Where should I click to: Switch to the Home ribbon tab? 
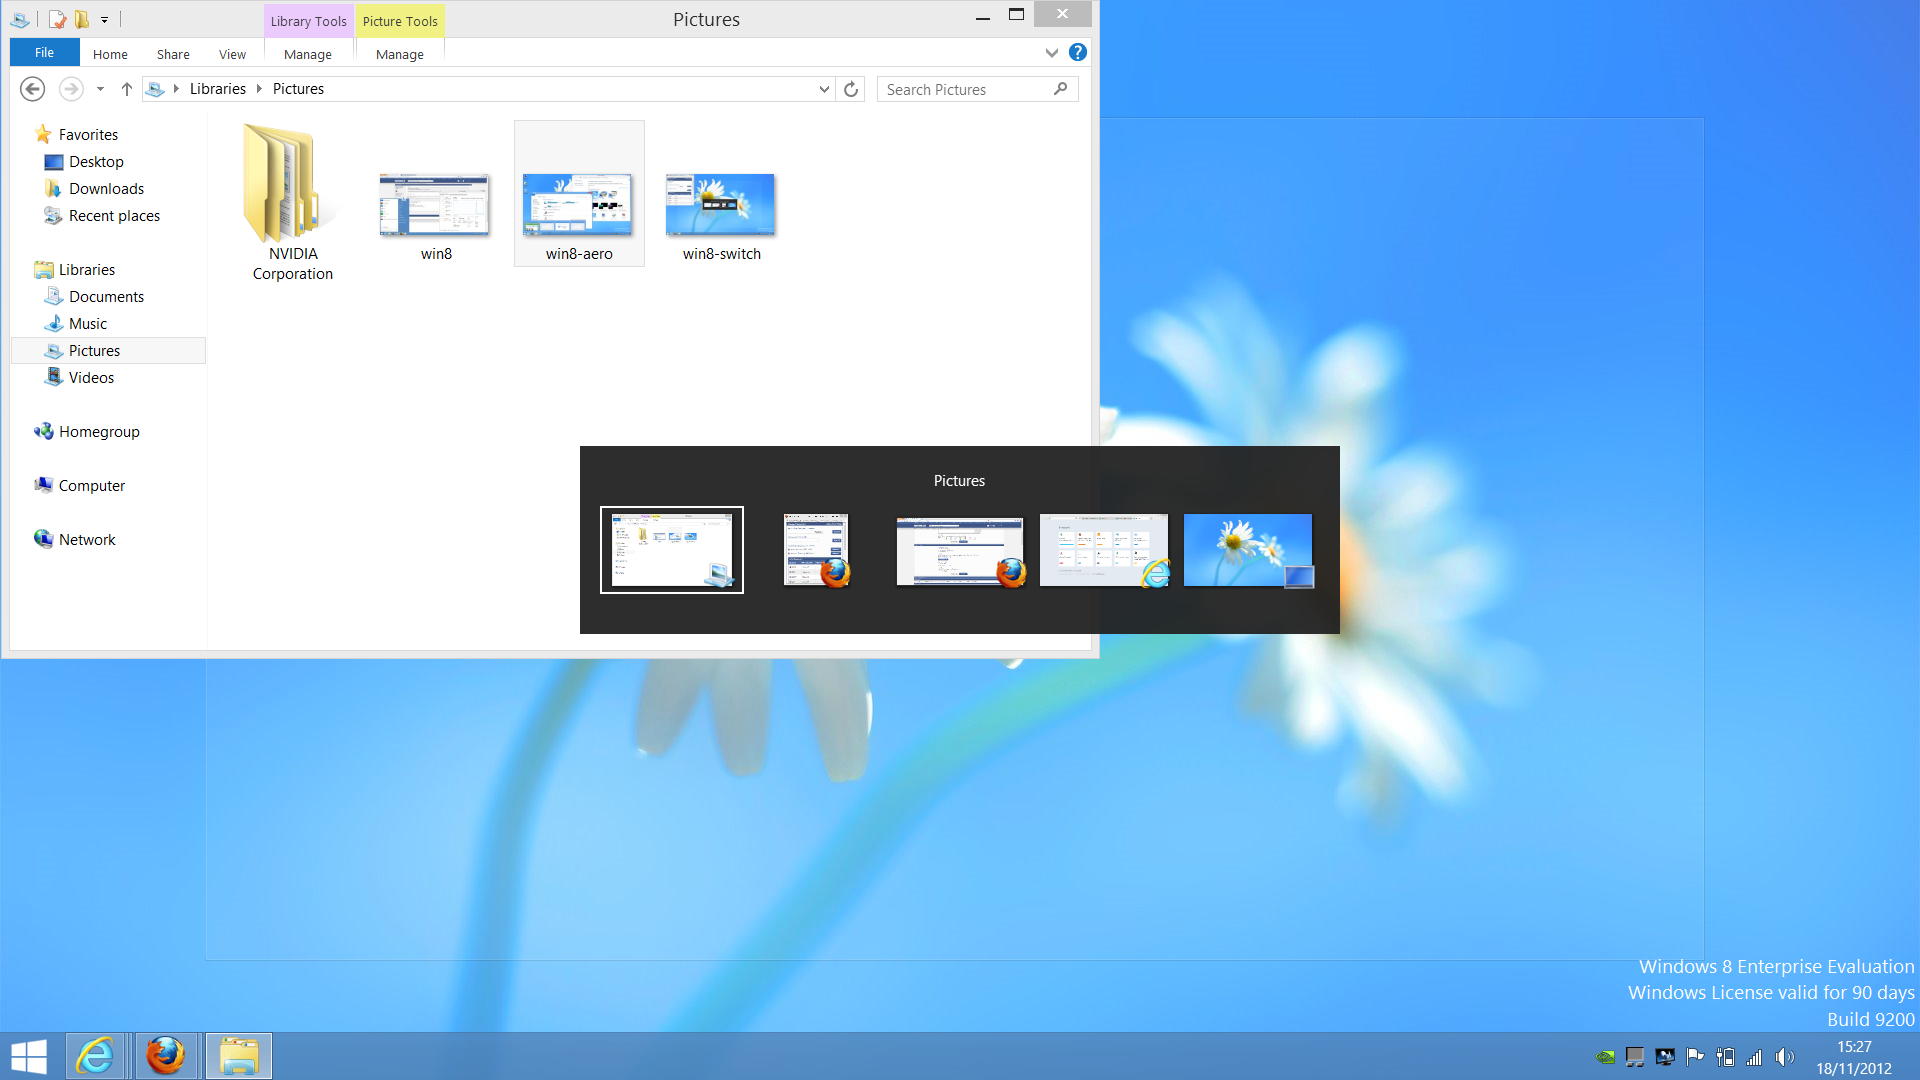point(110,54)
